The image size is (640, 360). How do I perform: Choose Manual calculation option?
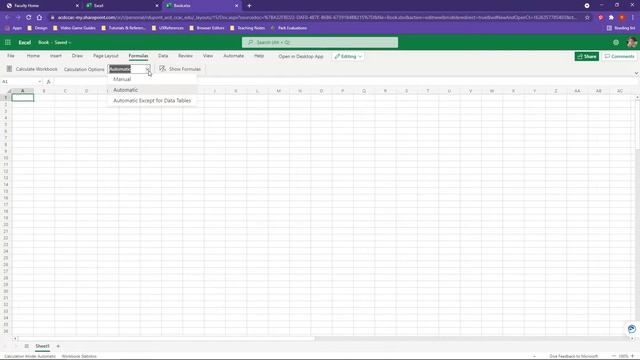[152, 79]
